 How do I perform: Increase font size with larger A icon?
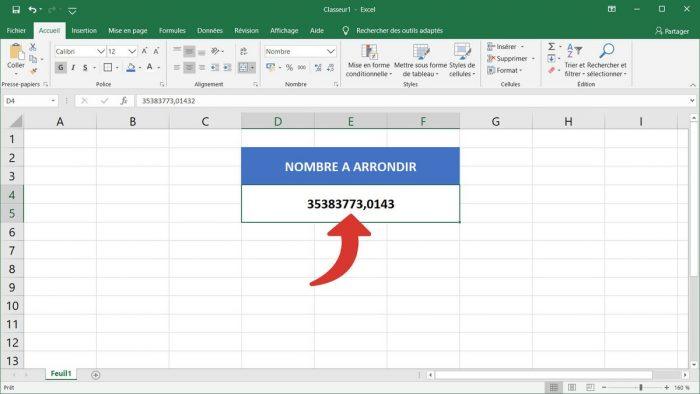[x=144, y=51]
